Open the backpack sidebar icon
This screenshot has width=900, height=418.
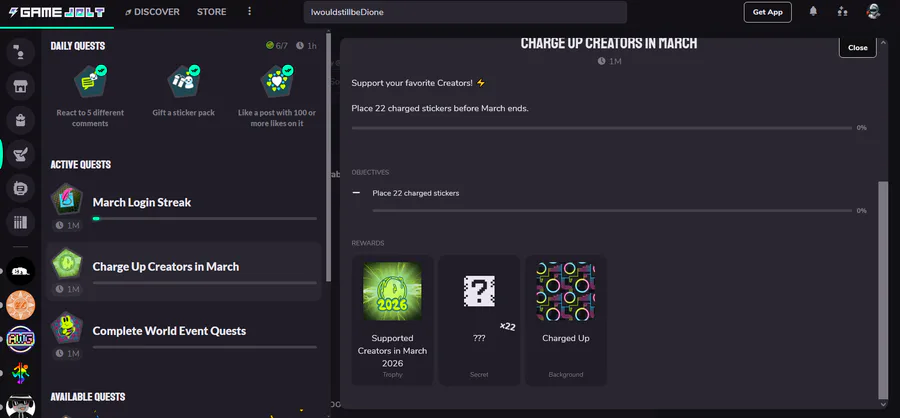coord(21,121)
